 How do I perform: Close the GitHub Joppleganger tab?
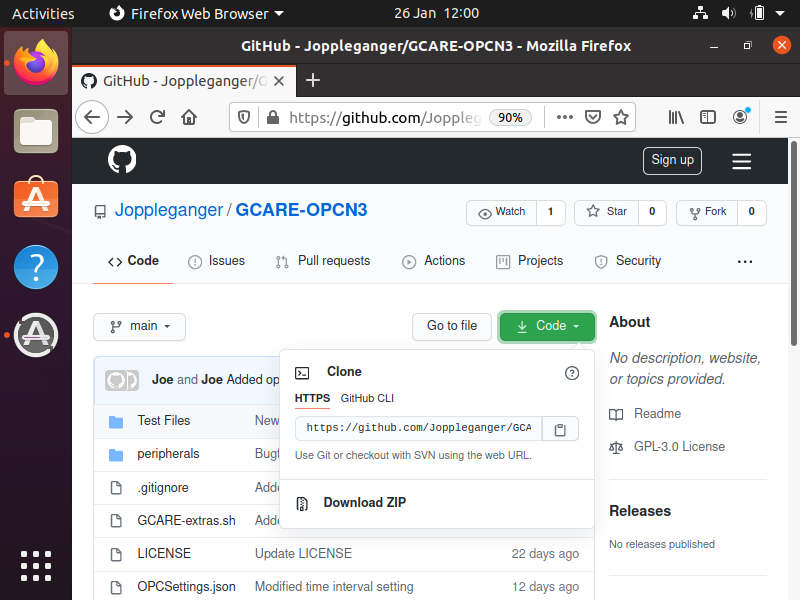[279, 81]
